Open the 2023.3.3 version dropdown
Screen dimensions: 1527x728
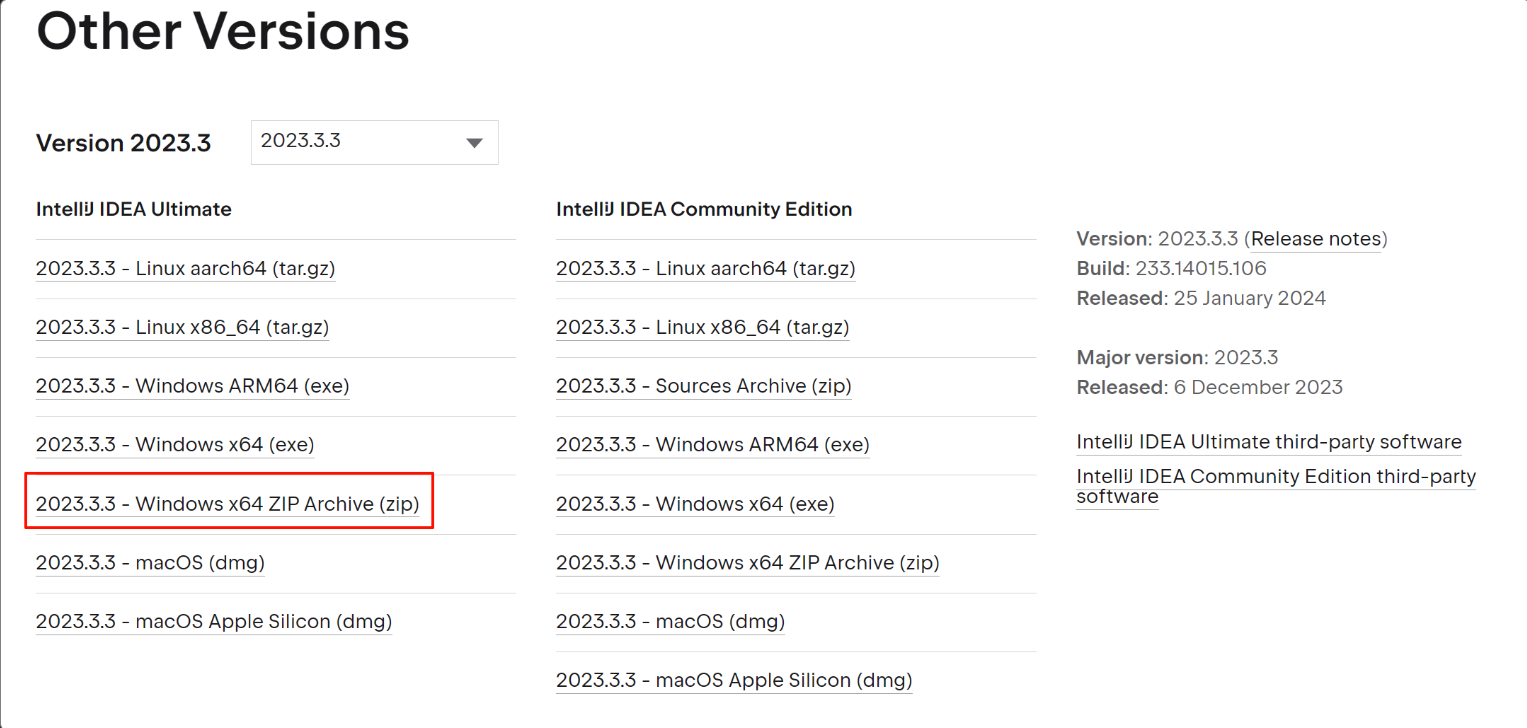point(374,142)
